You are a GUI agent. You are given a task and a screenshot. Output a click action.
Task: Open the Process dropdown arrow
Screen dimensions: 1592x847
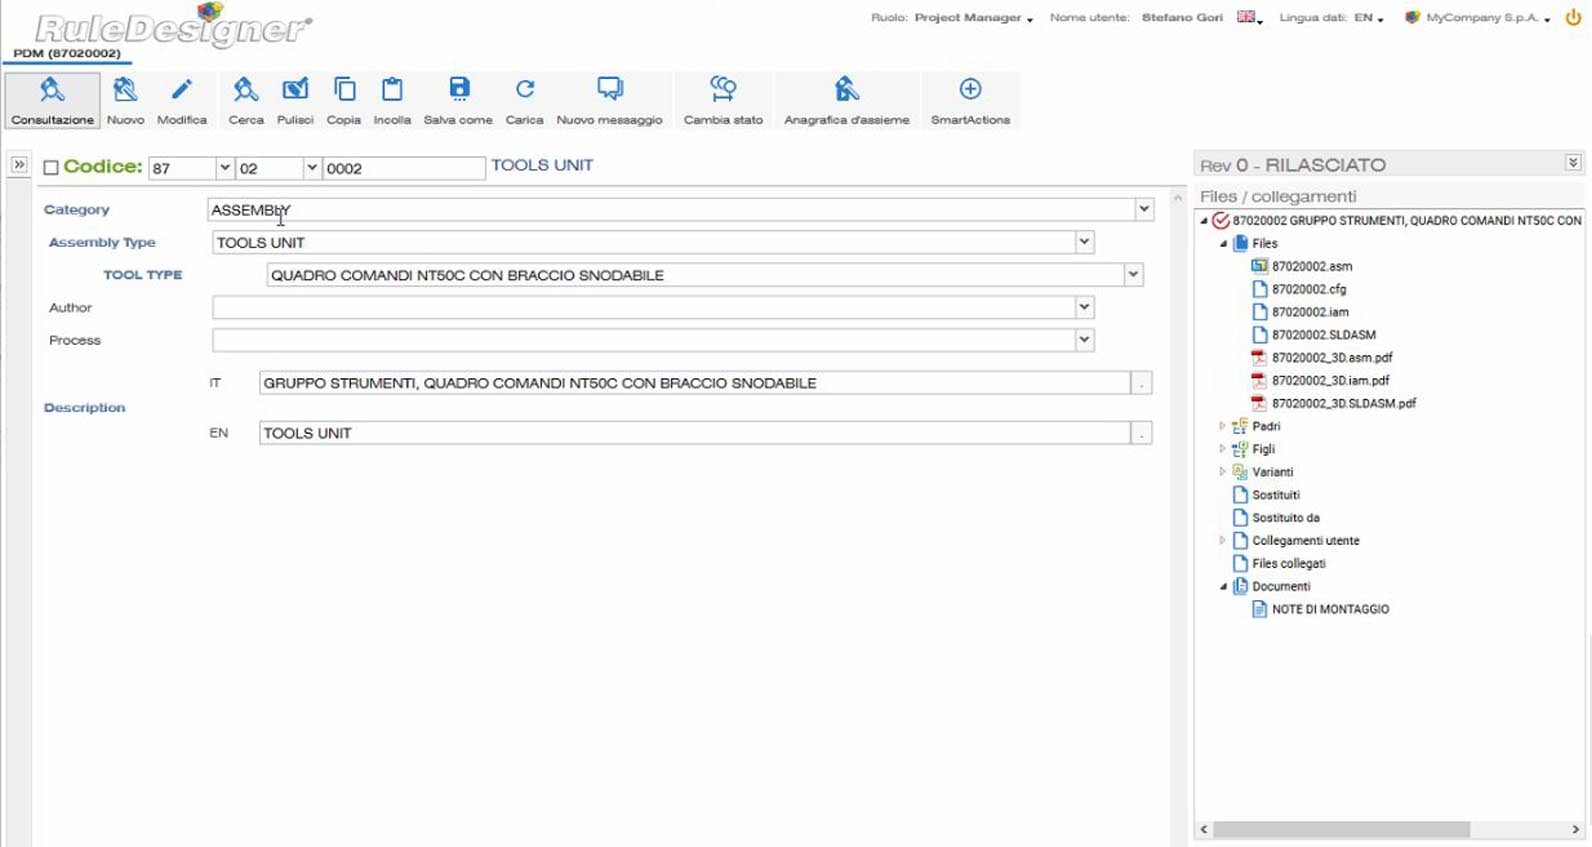pyautogui.click(x=1084, y=340)
